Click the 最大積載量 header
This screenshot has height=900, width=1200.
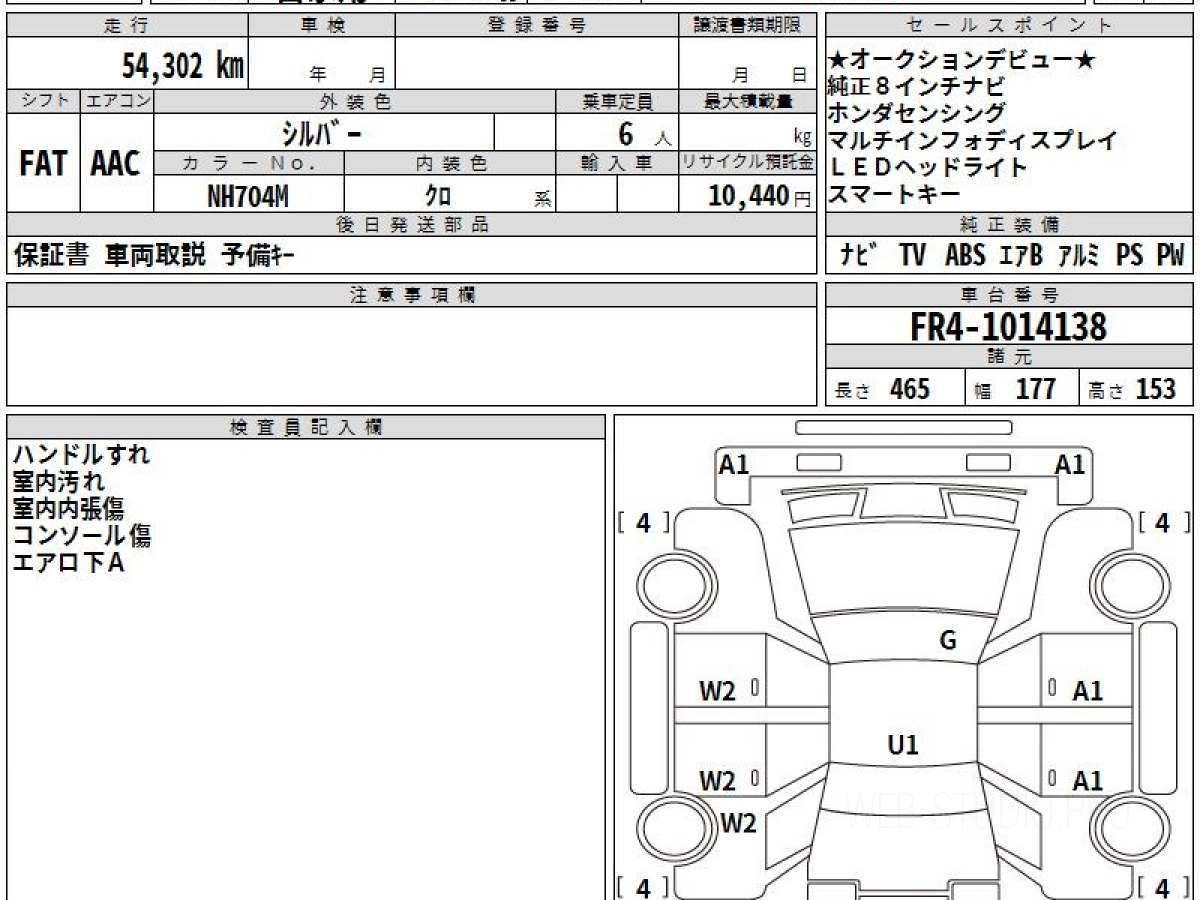(747, 101)
